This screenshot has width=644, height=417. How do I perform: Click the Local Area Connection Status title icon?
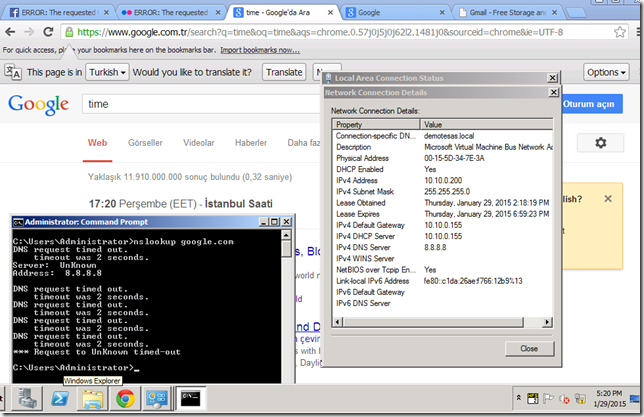point(329,78)
